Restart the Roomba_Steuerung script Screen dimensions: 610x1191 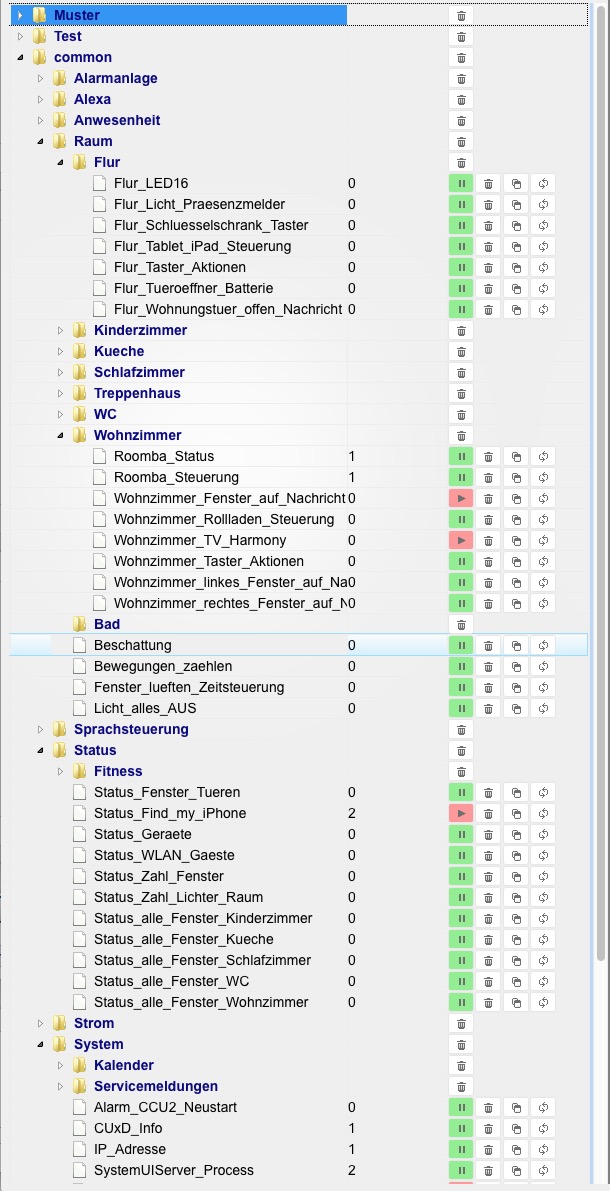tap(543, 477)
